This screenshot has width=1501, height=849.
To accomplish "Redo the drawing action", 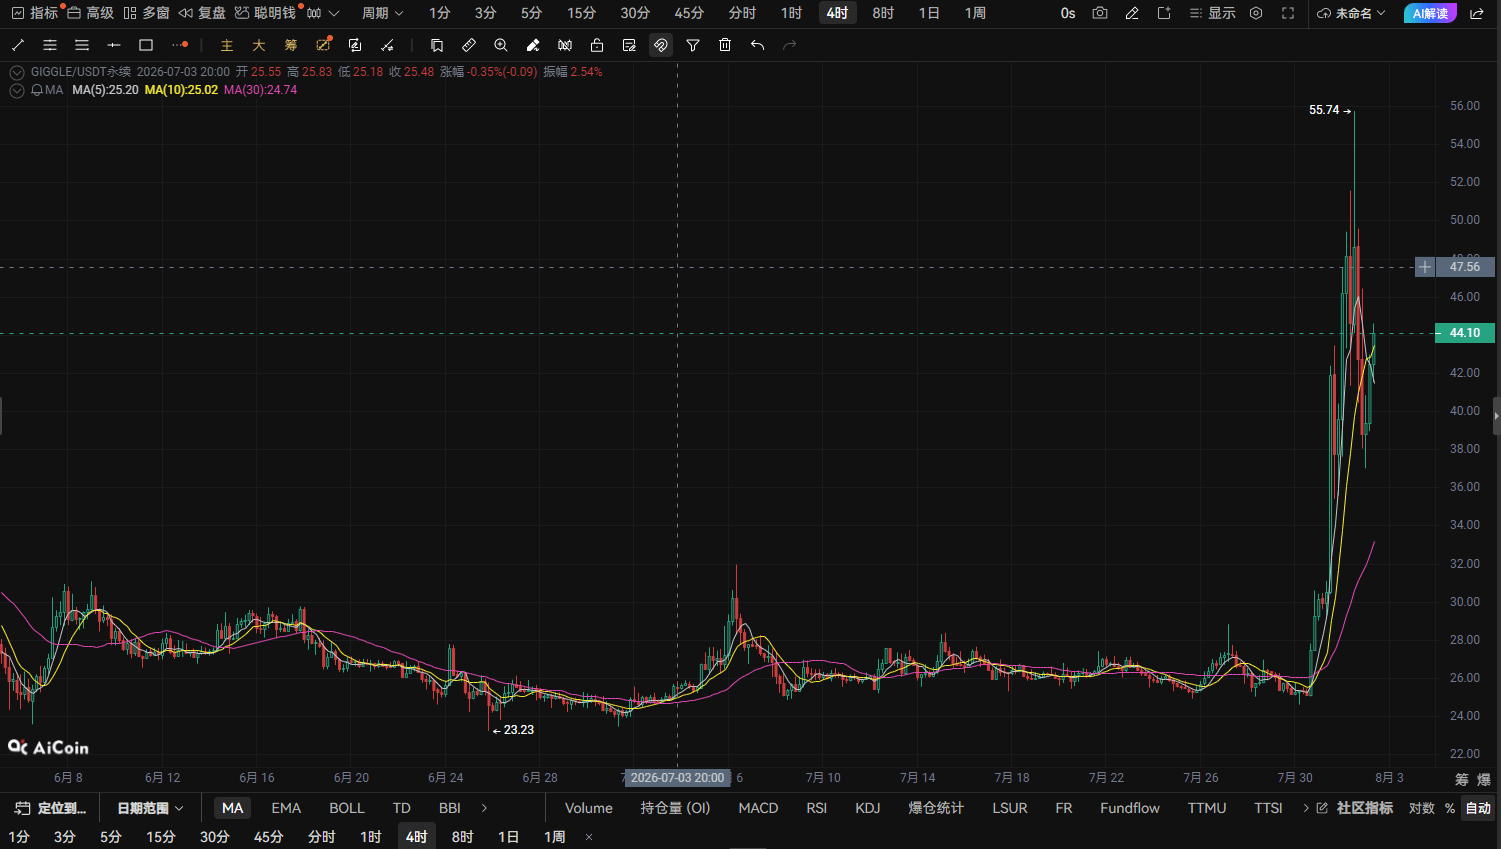I will coord(789,45).
